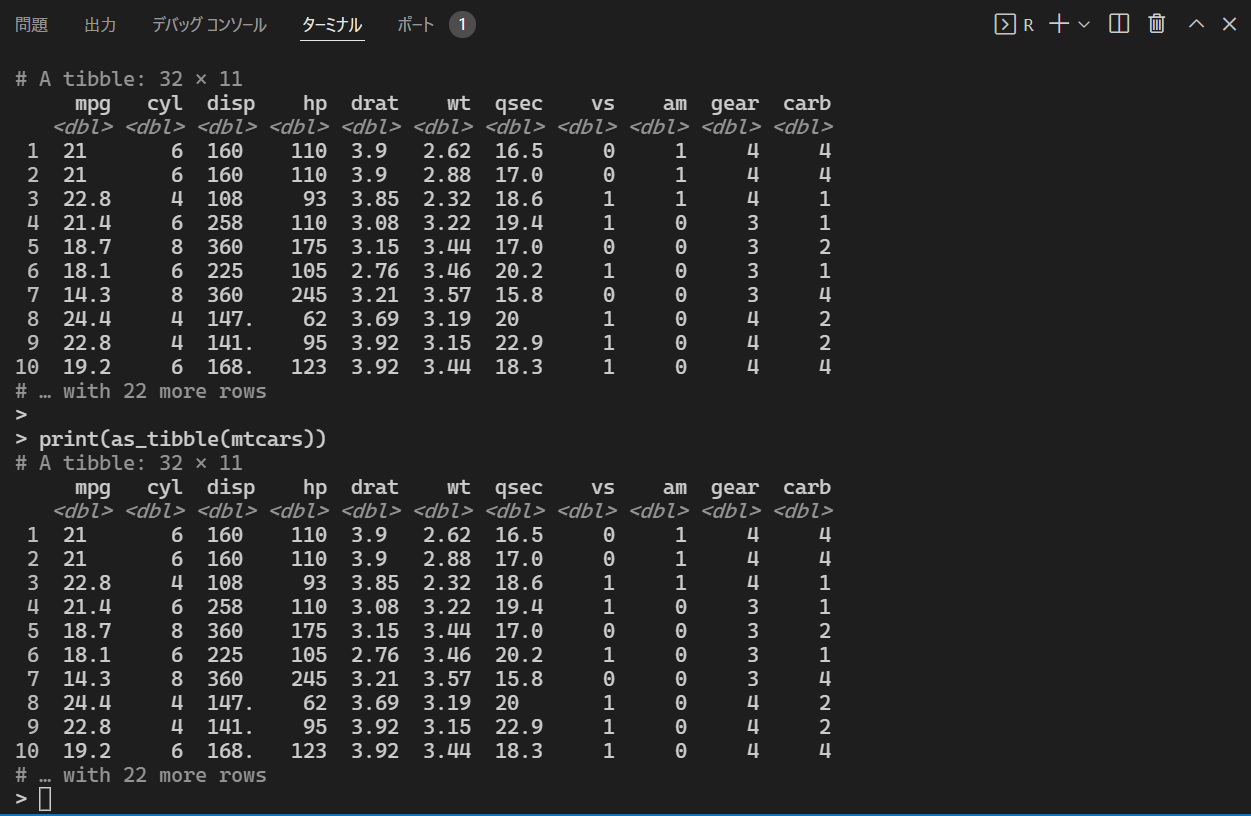This screenshot has width=1251, height=816.
Task: Open the 出力 tab
Action: (x=100, y=25)
